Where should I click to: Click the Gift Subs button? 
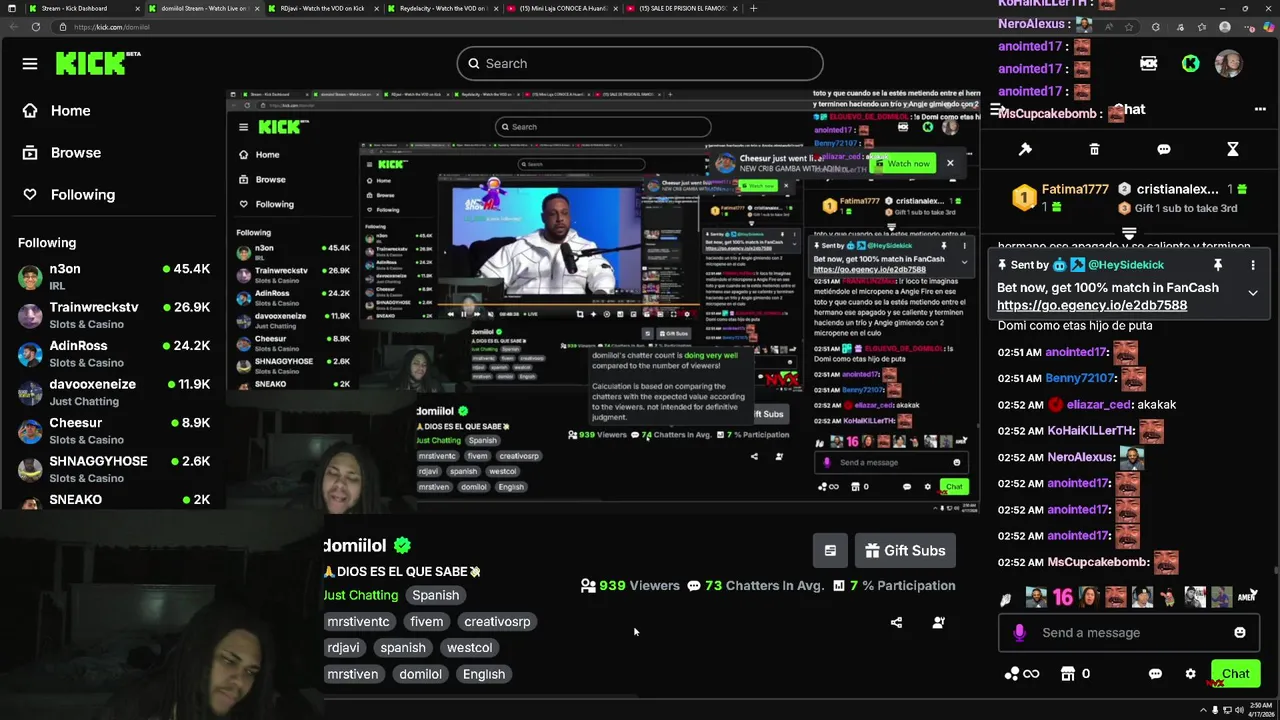click(x=905, y=550)
